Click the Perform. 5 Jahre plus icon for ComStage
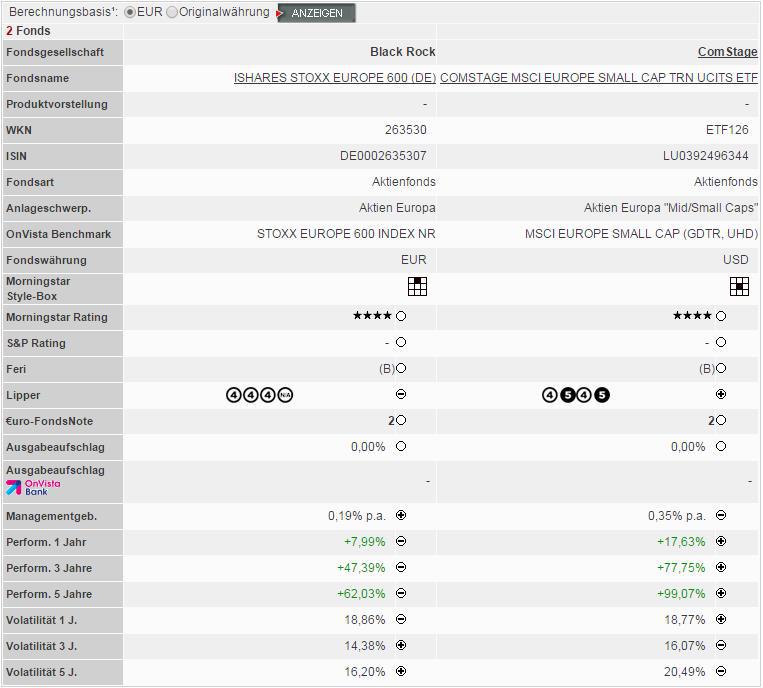This screenshot has height=688, width=763. tap(721, 593)
